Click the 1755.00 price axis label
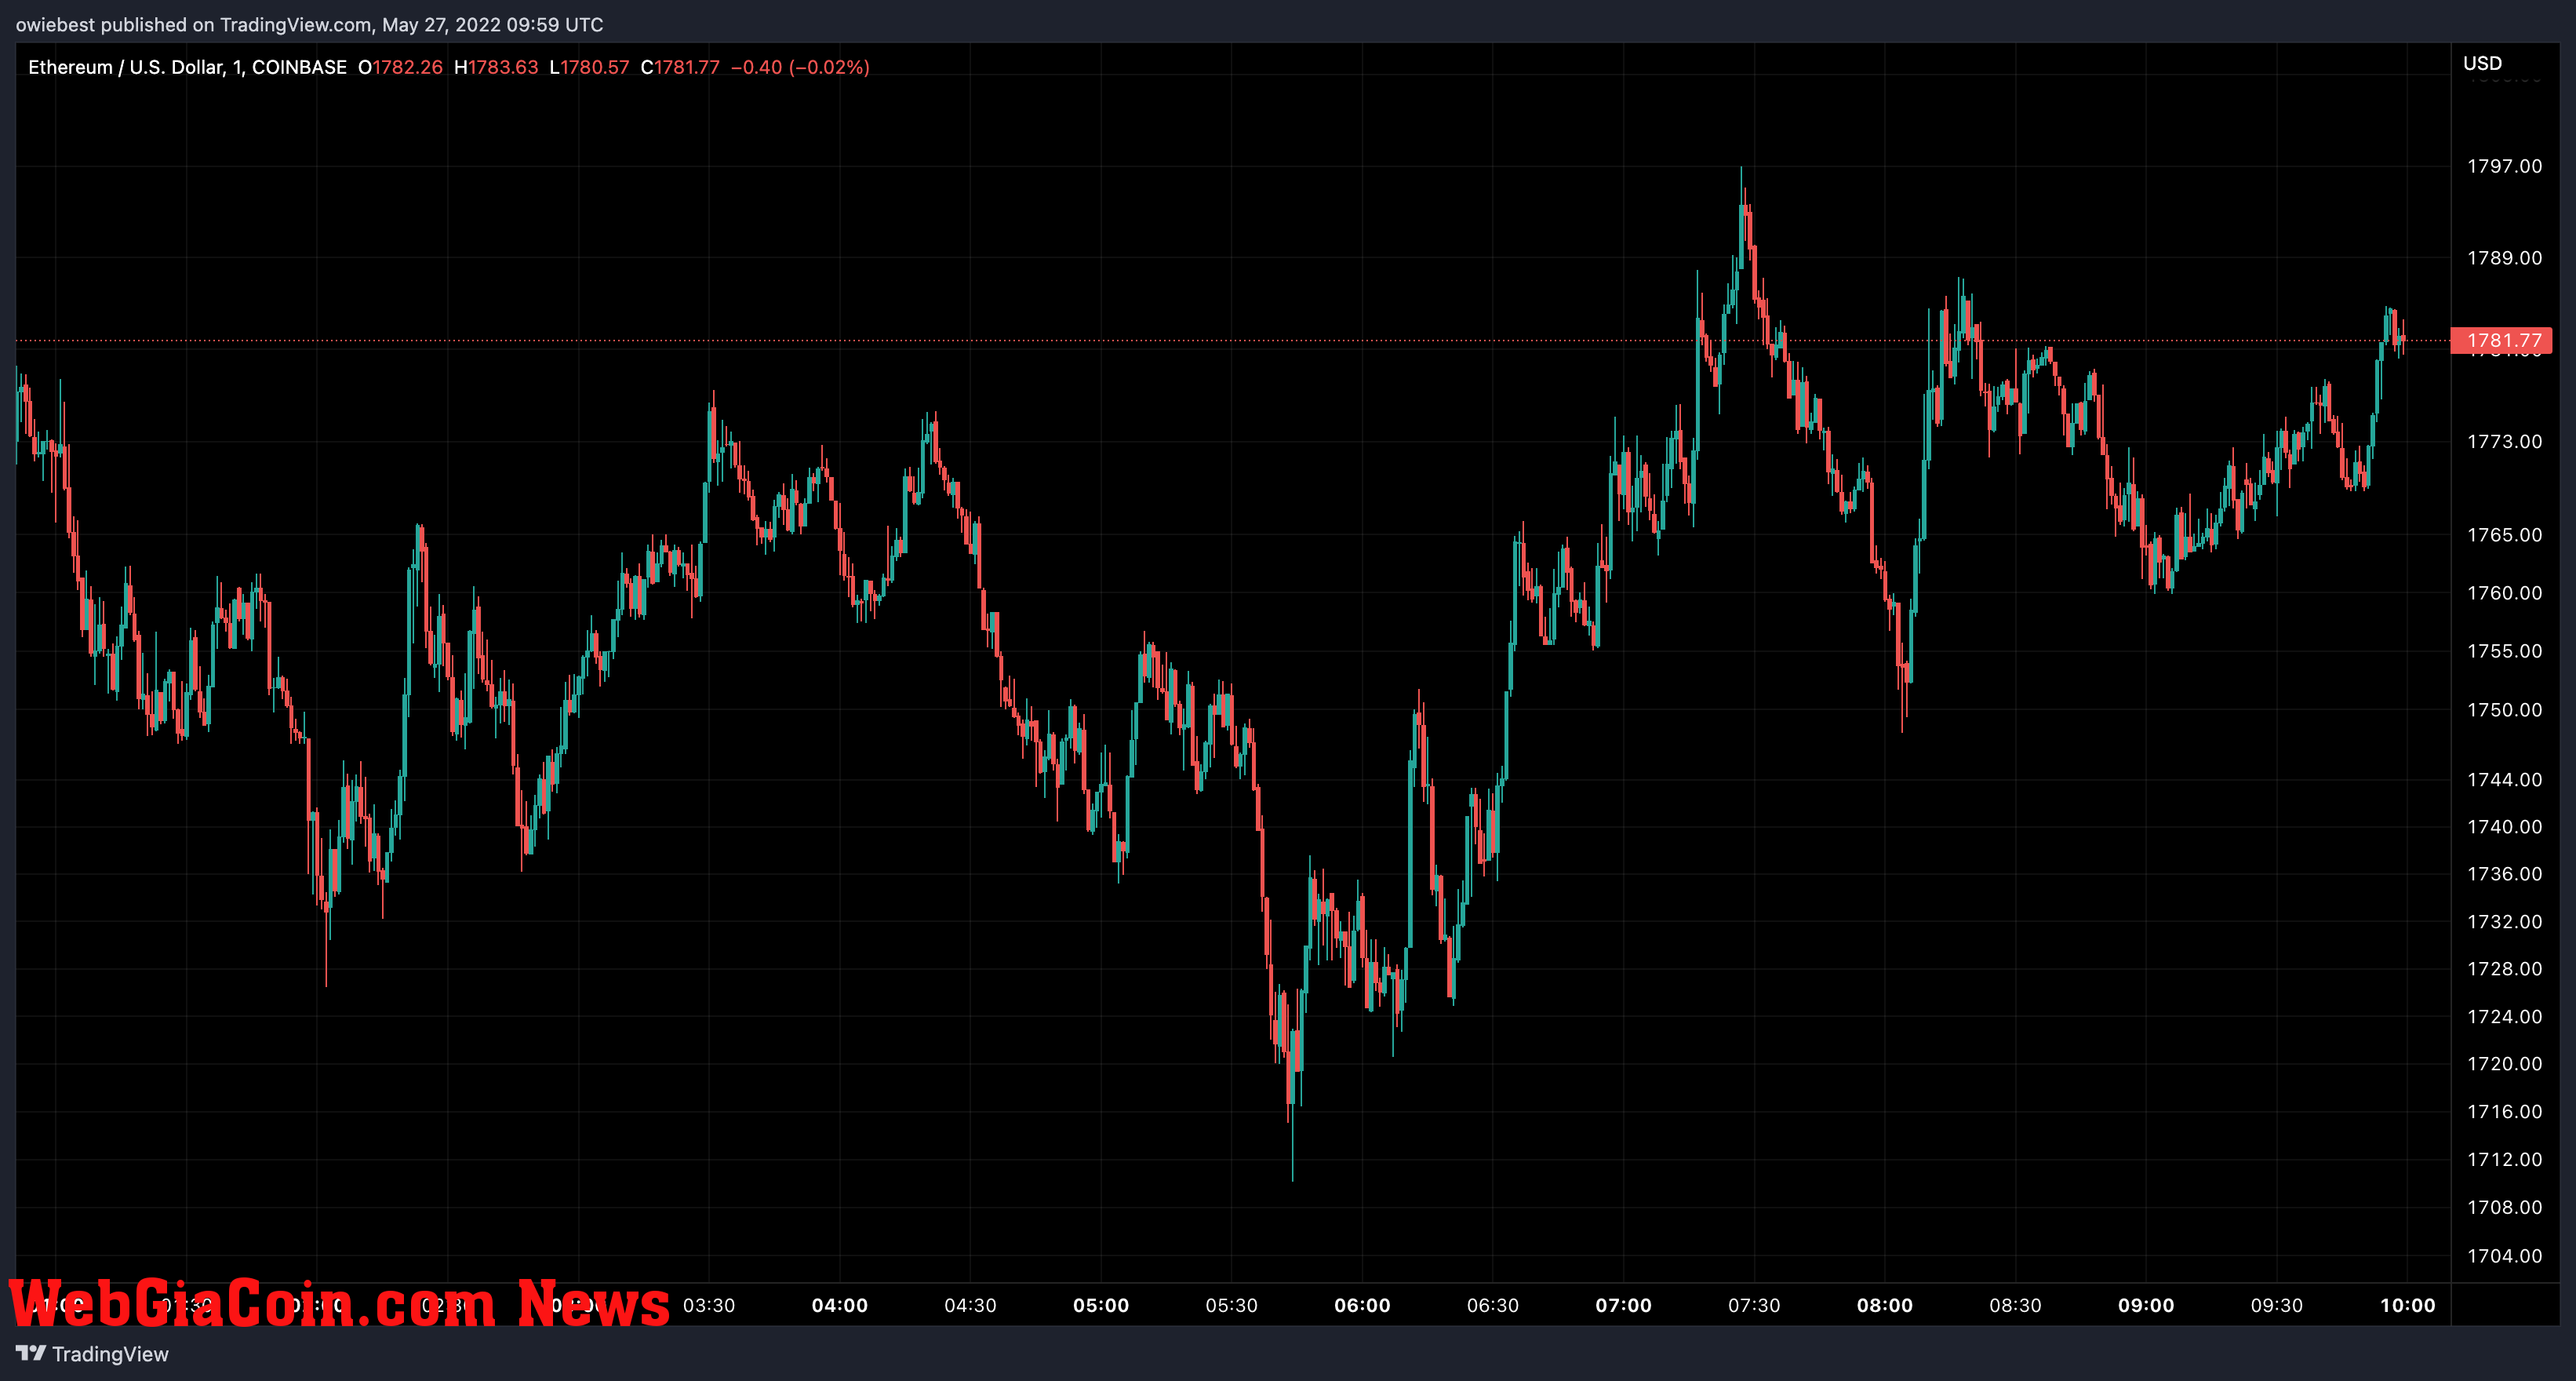The image size is (2576, 1381). [2504, 651]
